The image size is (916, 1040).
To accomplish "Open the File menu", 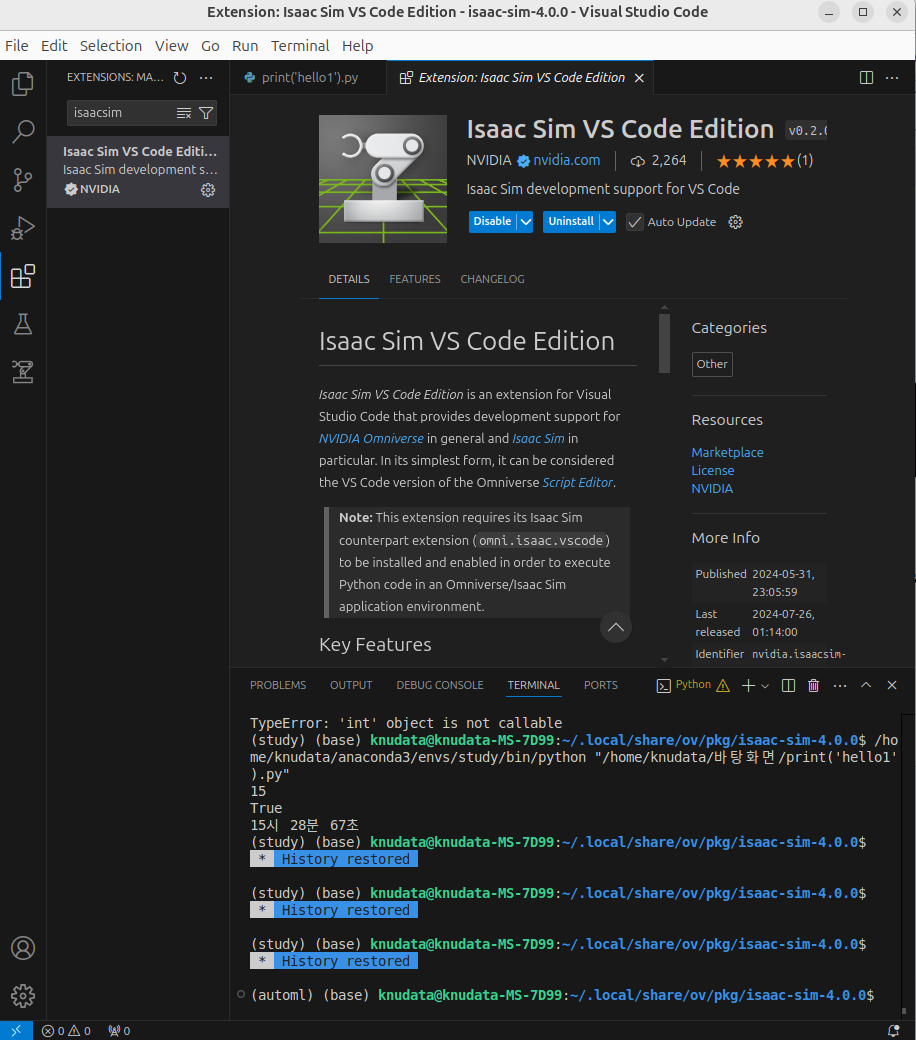I will click(17, 46).
